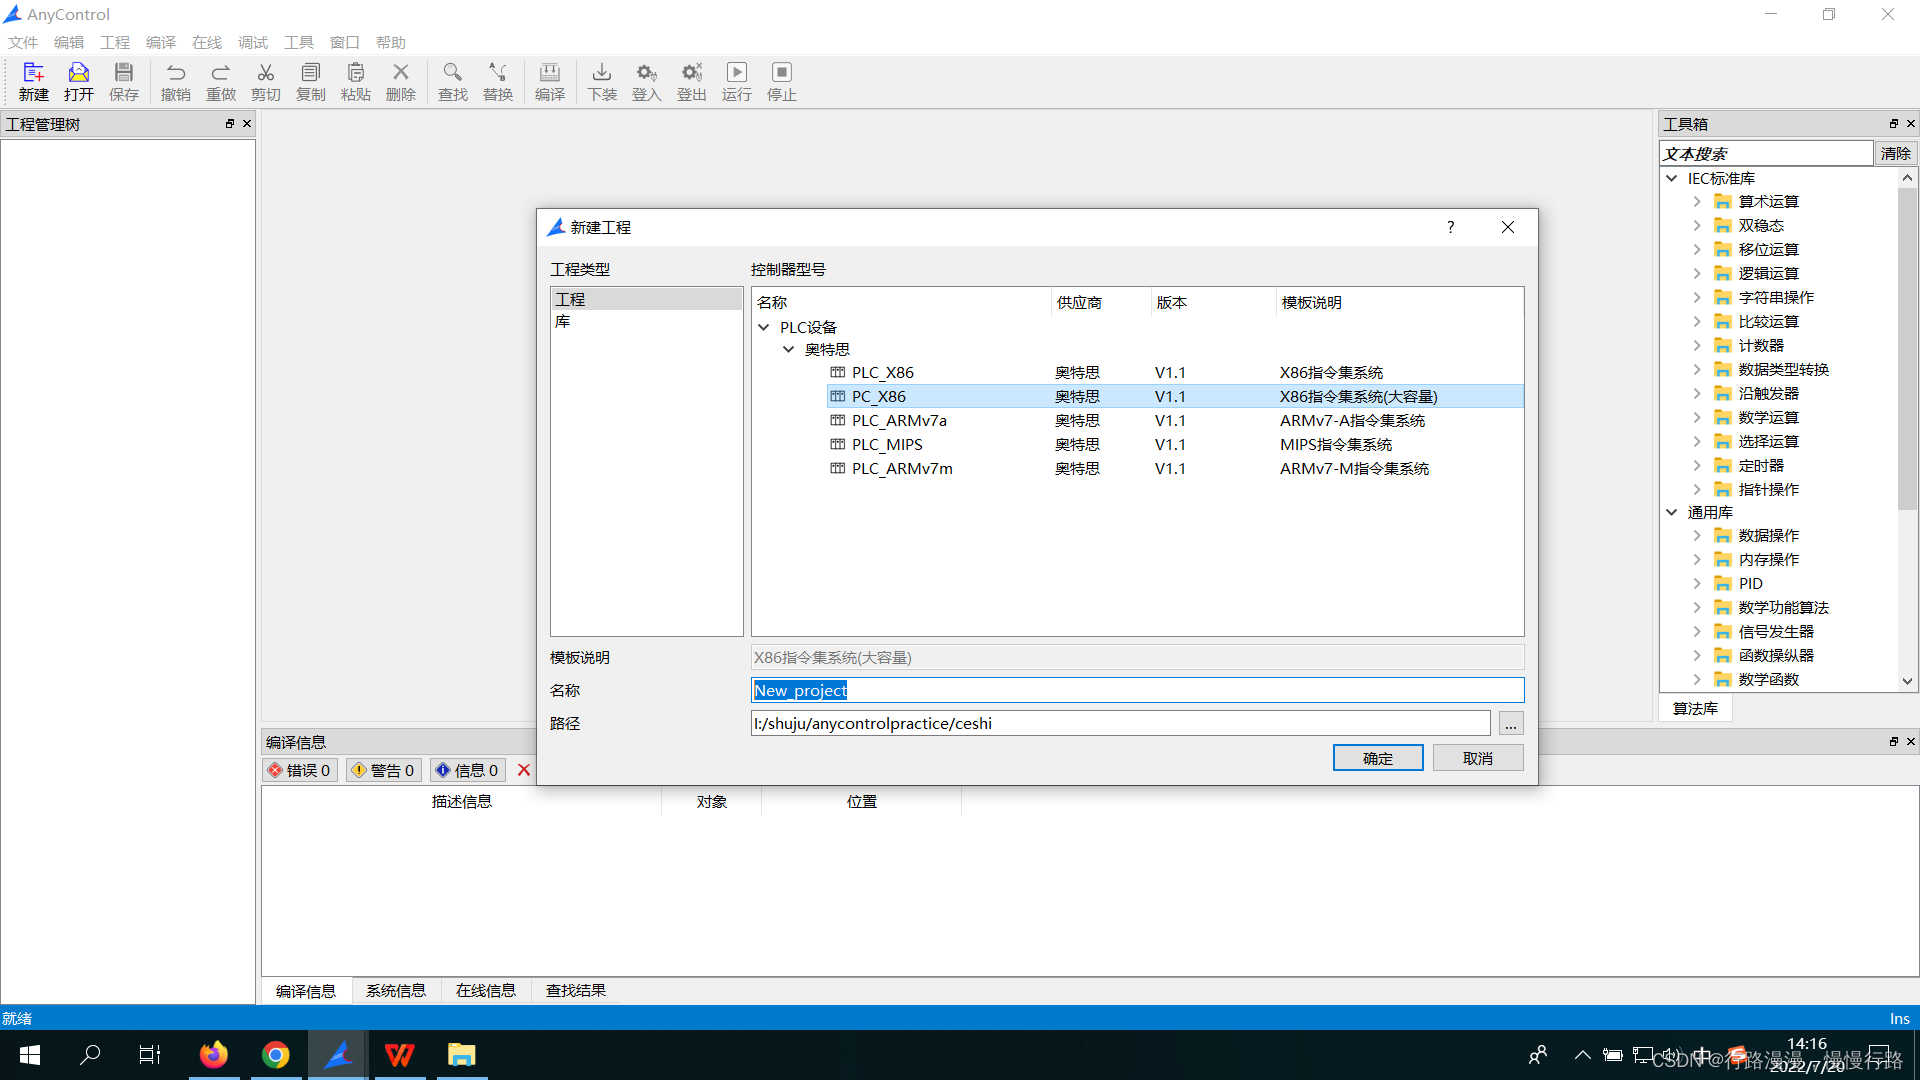Clear toolbox search using 清除 button
1920x1080 pixels.
click(1895, 153)
